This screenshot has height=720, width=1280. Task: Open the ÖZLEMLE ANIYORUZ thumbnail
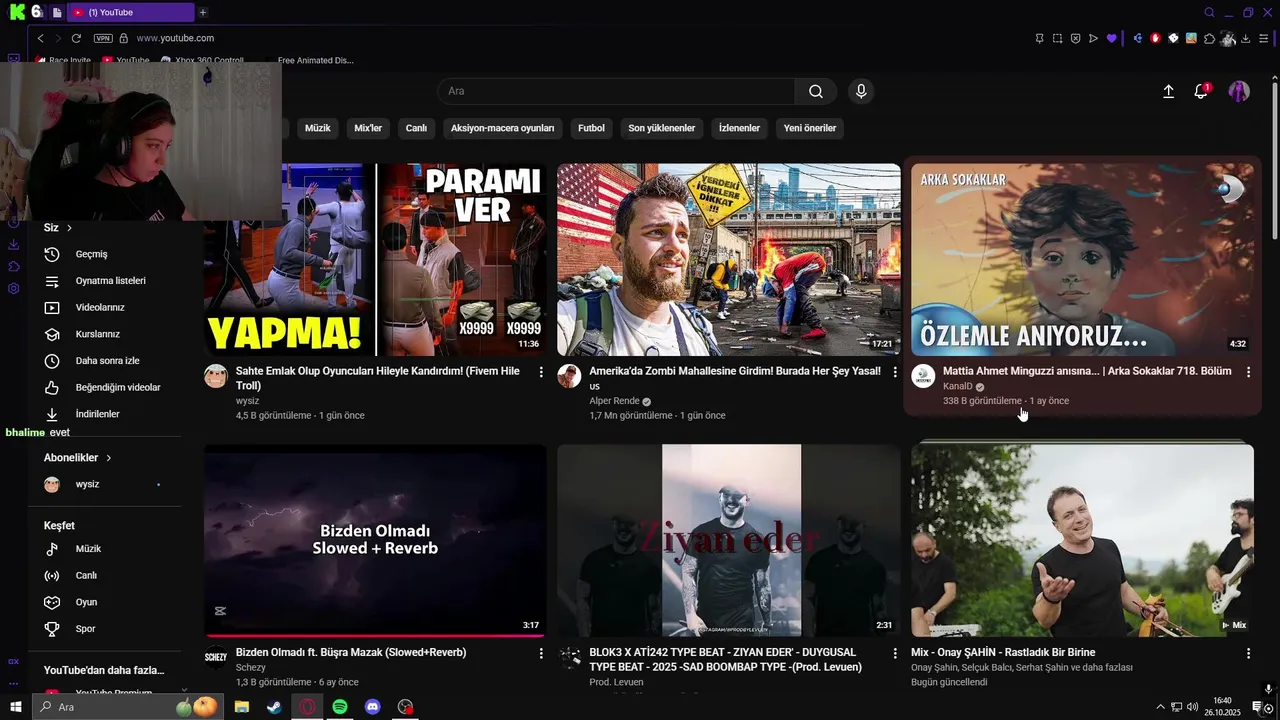(x=1082, y=260)
